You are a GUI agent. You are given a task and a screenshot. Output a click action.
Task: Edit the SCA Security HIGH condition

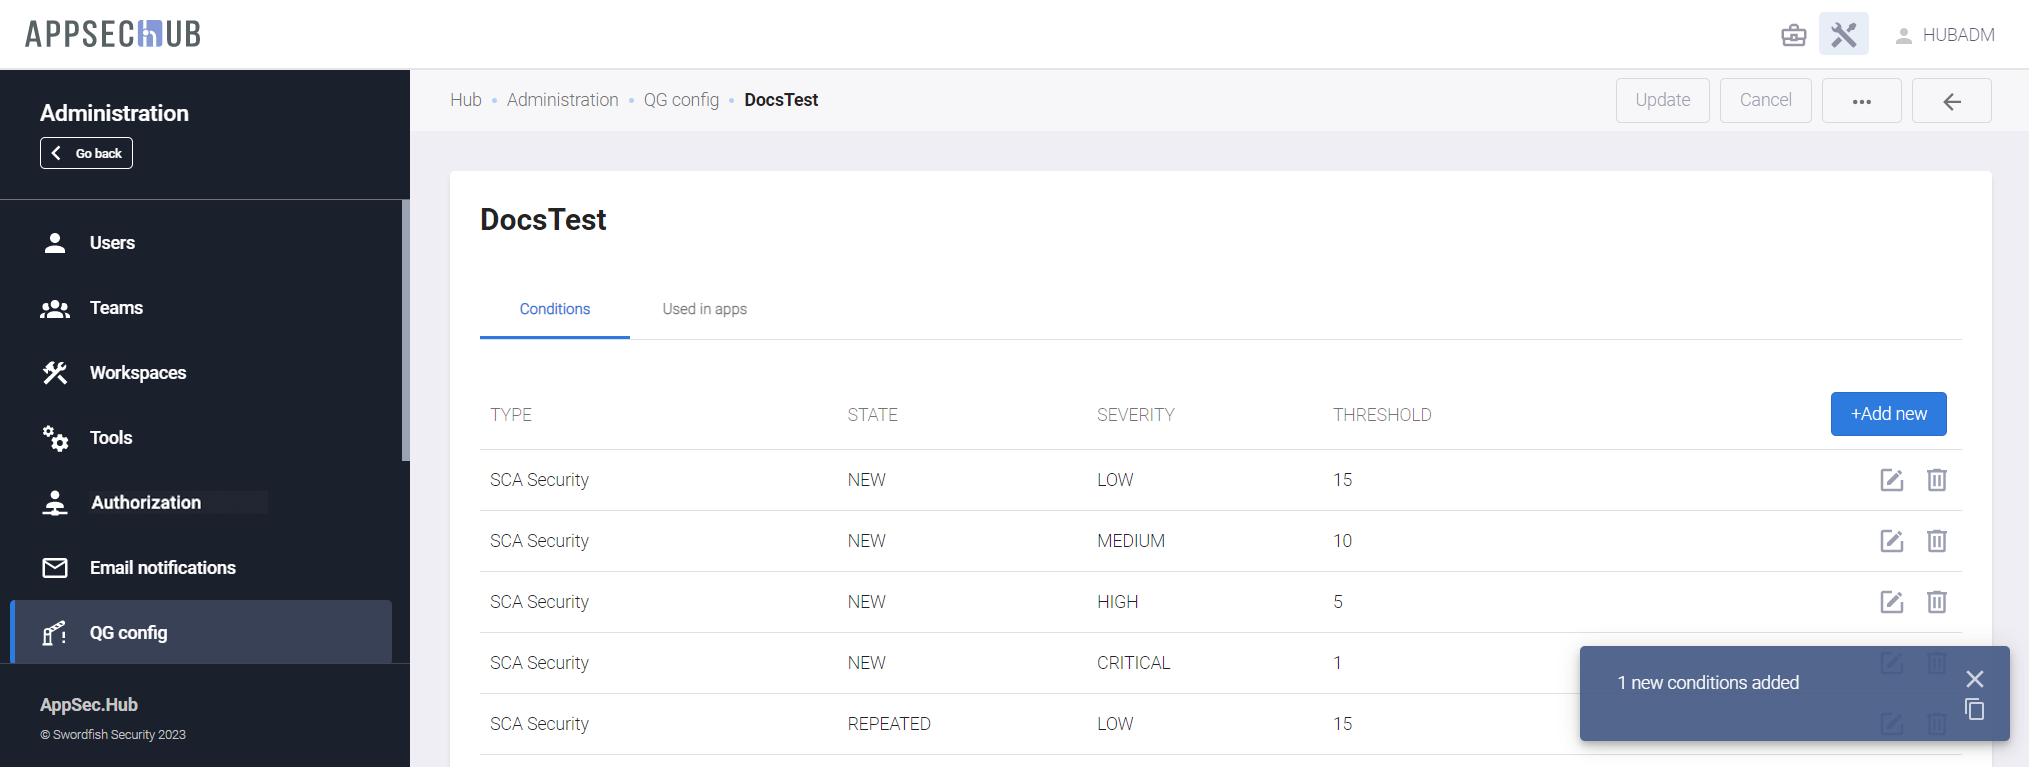(x=1891, y=602)
